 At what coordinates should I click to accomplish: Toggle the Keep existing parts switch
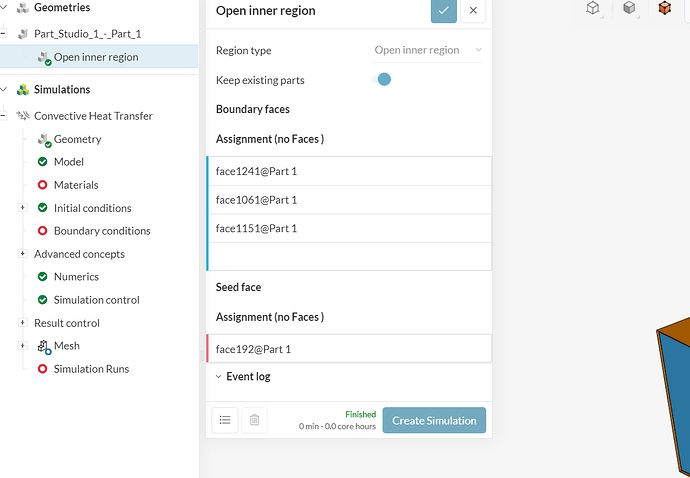click(382, 80)
